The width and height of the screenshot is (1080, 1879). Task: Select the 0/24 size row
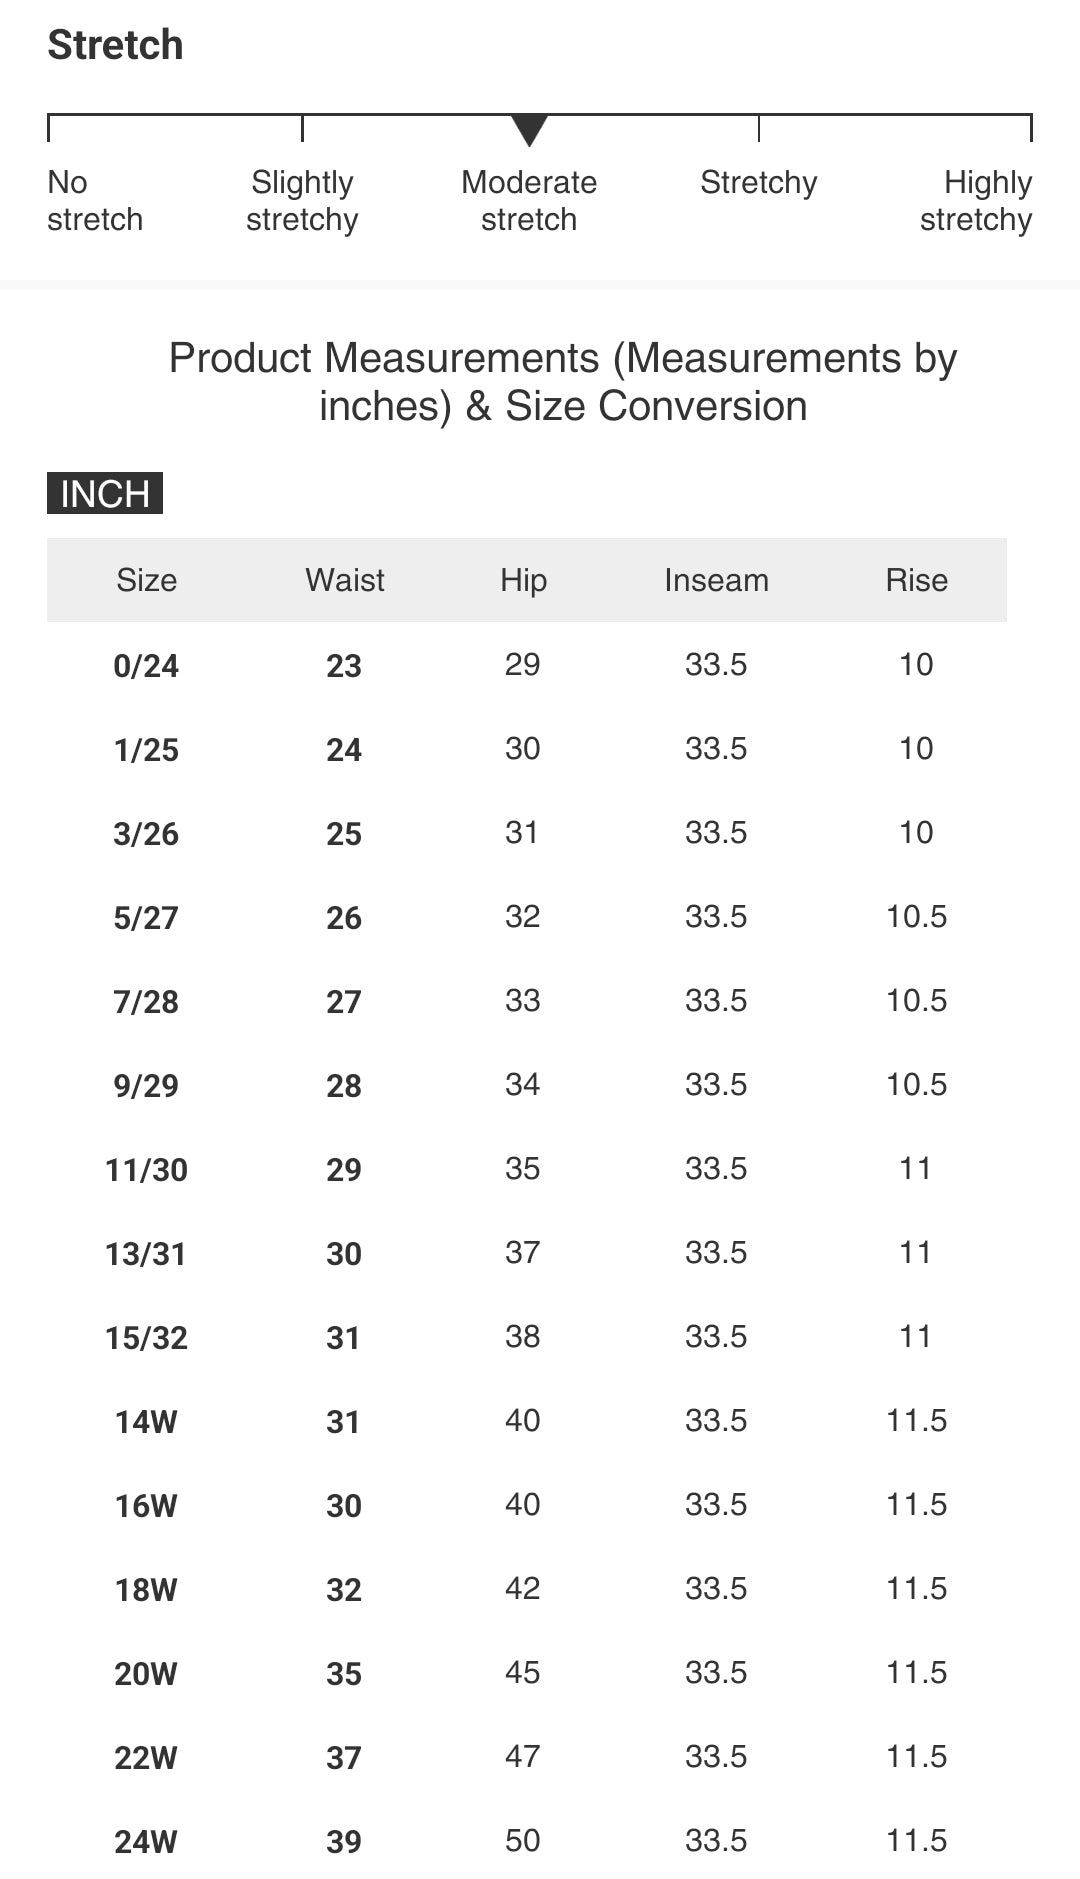click(146, 666)
